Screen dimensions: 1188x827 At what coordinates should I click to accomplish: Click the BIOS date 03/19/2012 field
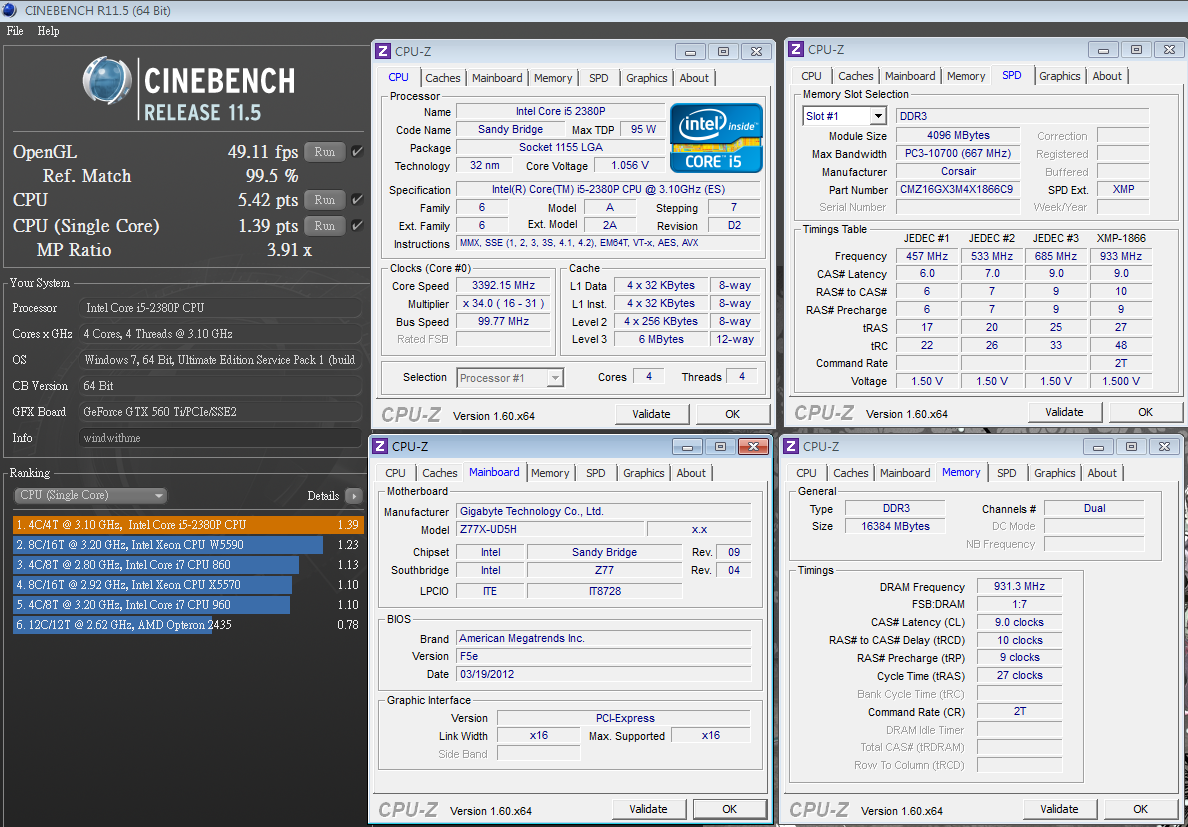pyautogui.click(x=604, y=674)
